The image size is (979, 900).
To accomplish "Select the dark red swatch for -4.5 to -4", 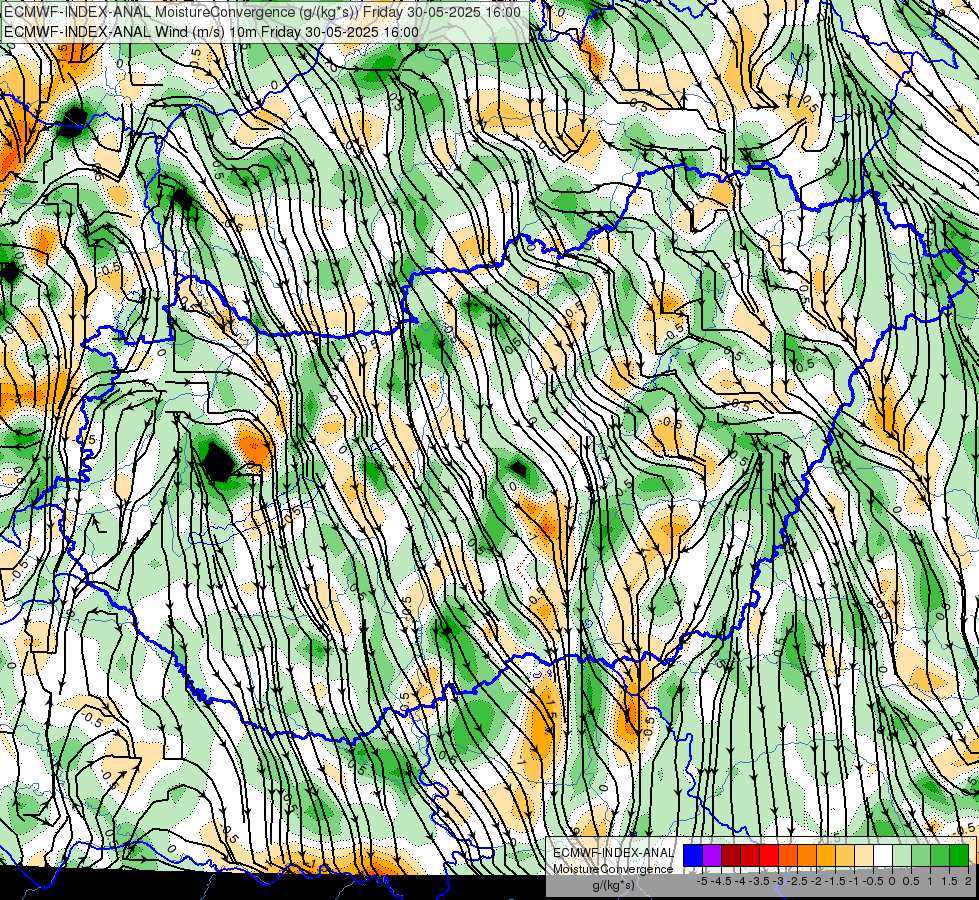I will click(731, 855).
